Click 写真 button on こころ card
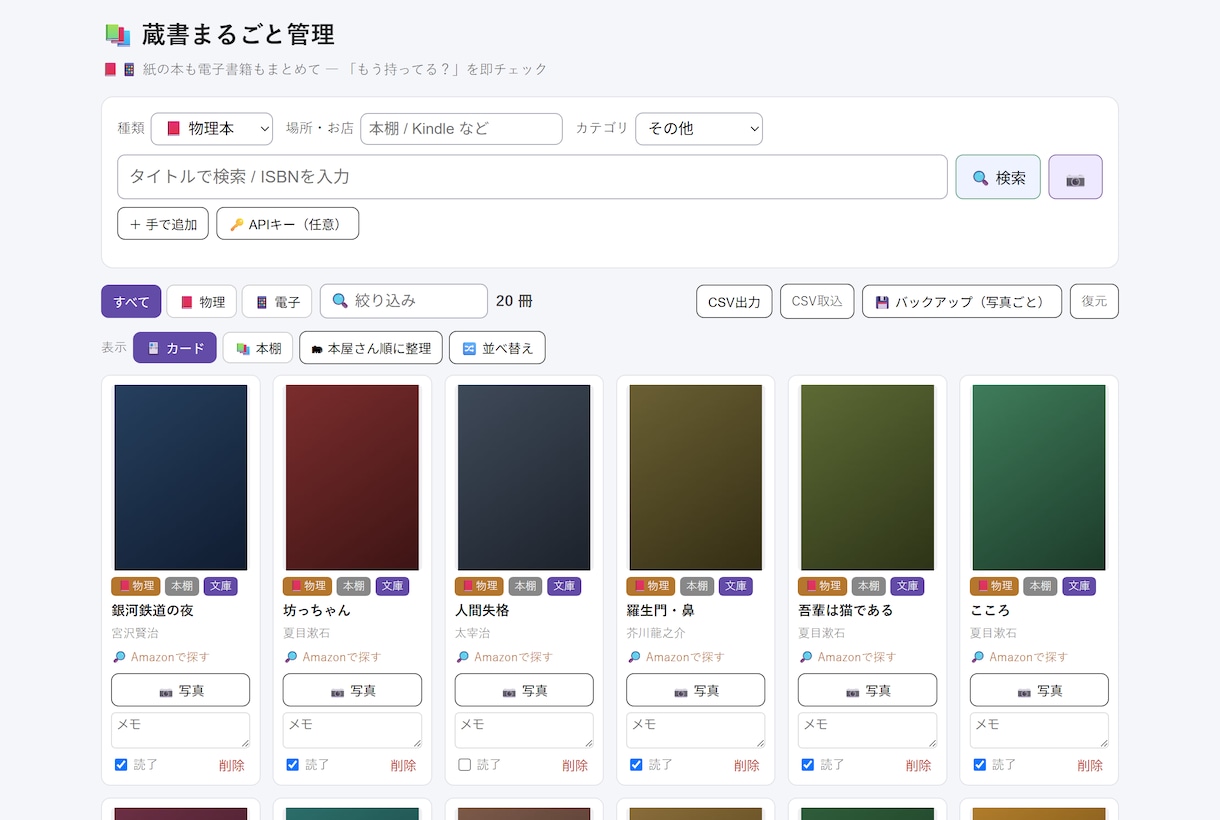 [1039, 690]
